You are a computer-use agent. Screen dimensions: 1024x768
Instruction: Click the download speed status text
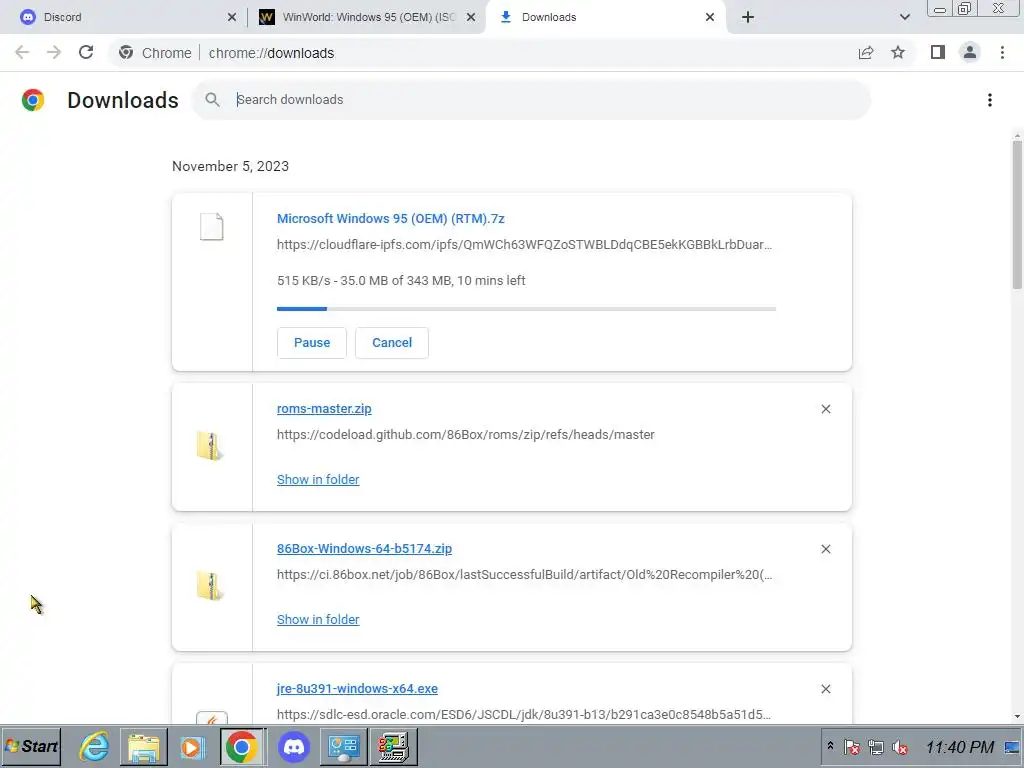coord(401,281)
